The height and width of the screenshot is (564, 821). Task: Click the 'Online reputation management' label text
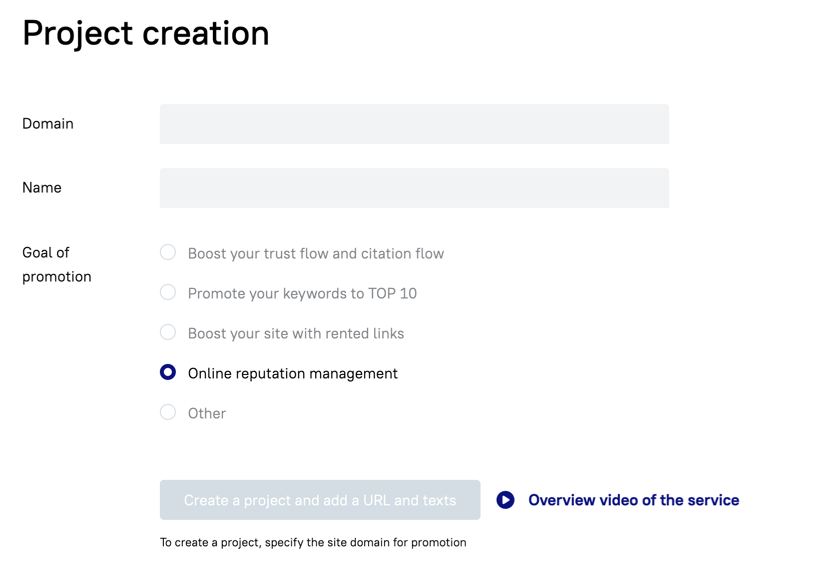click(x=293, y=373)
